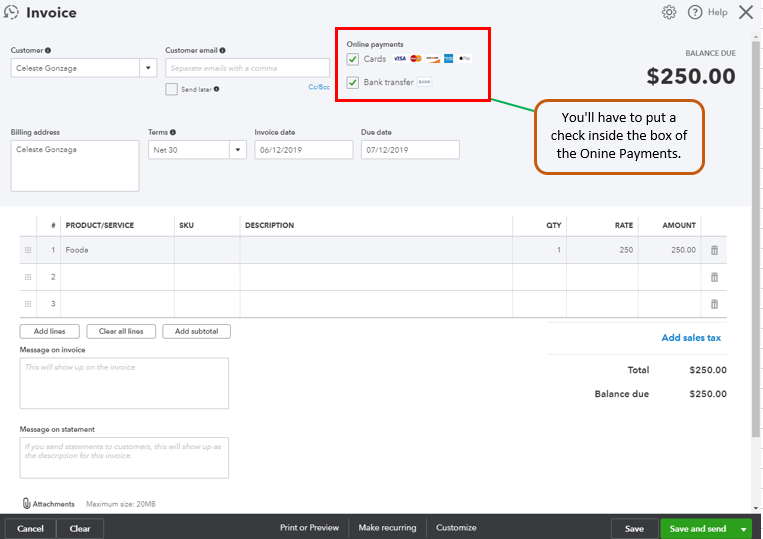Click the Add subtotal button

coord(197,331)
